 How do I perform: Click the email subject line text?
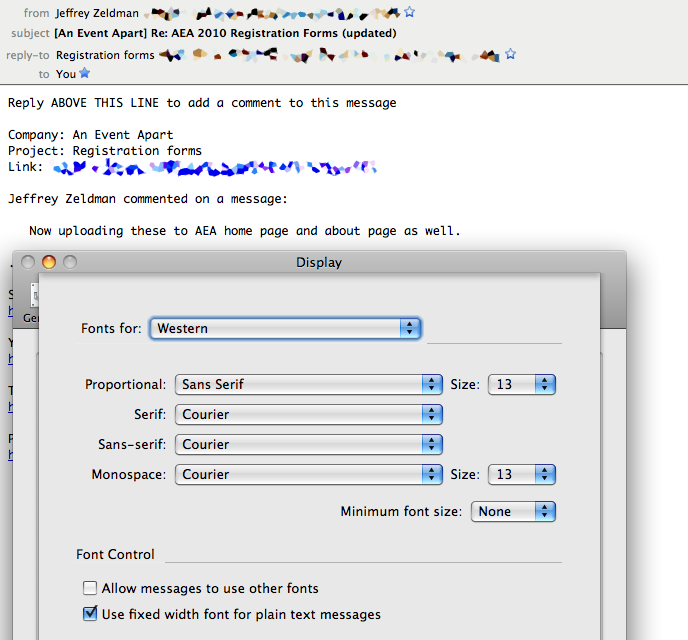pos(225,33)
